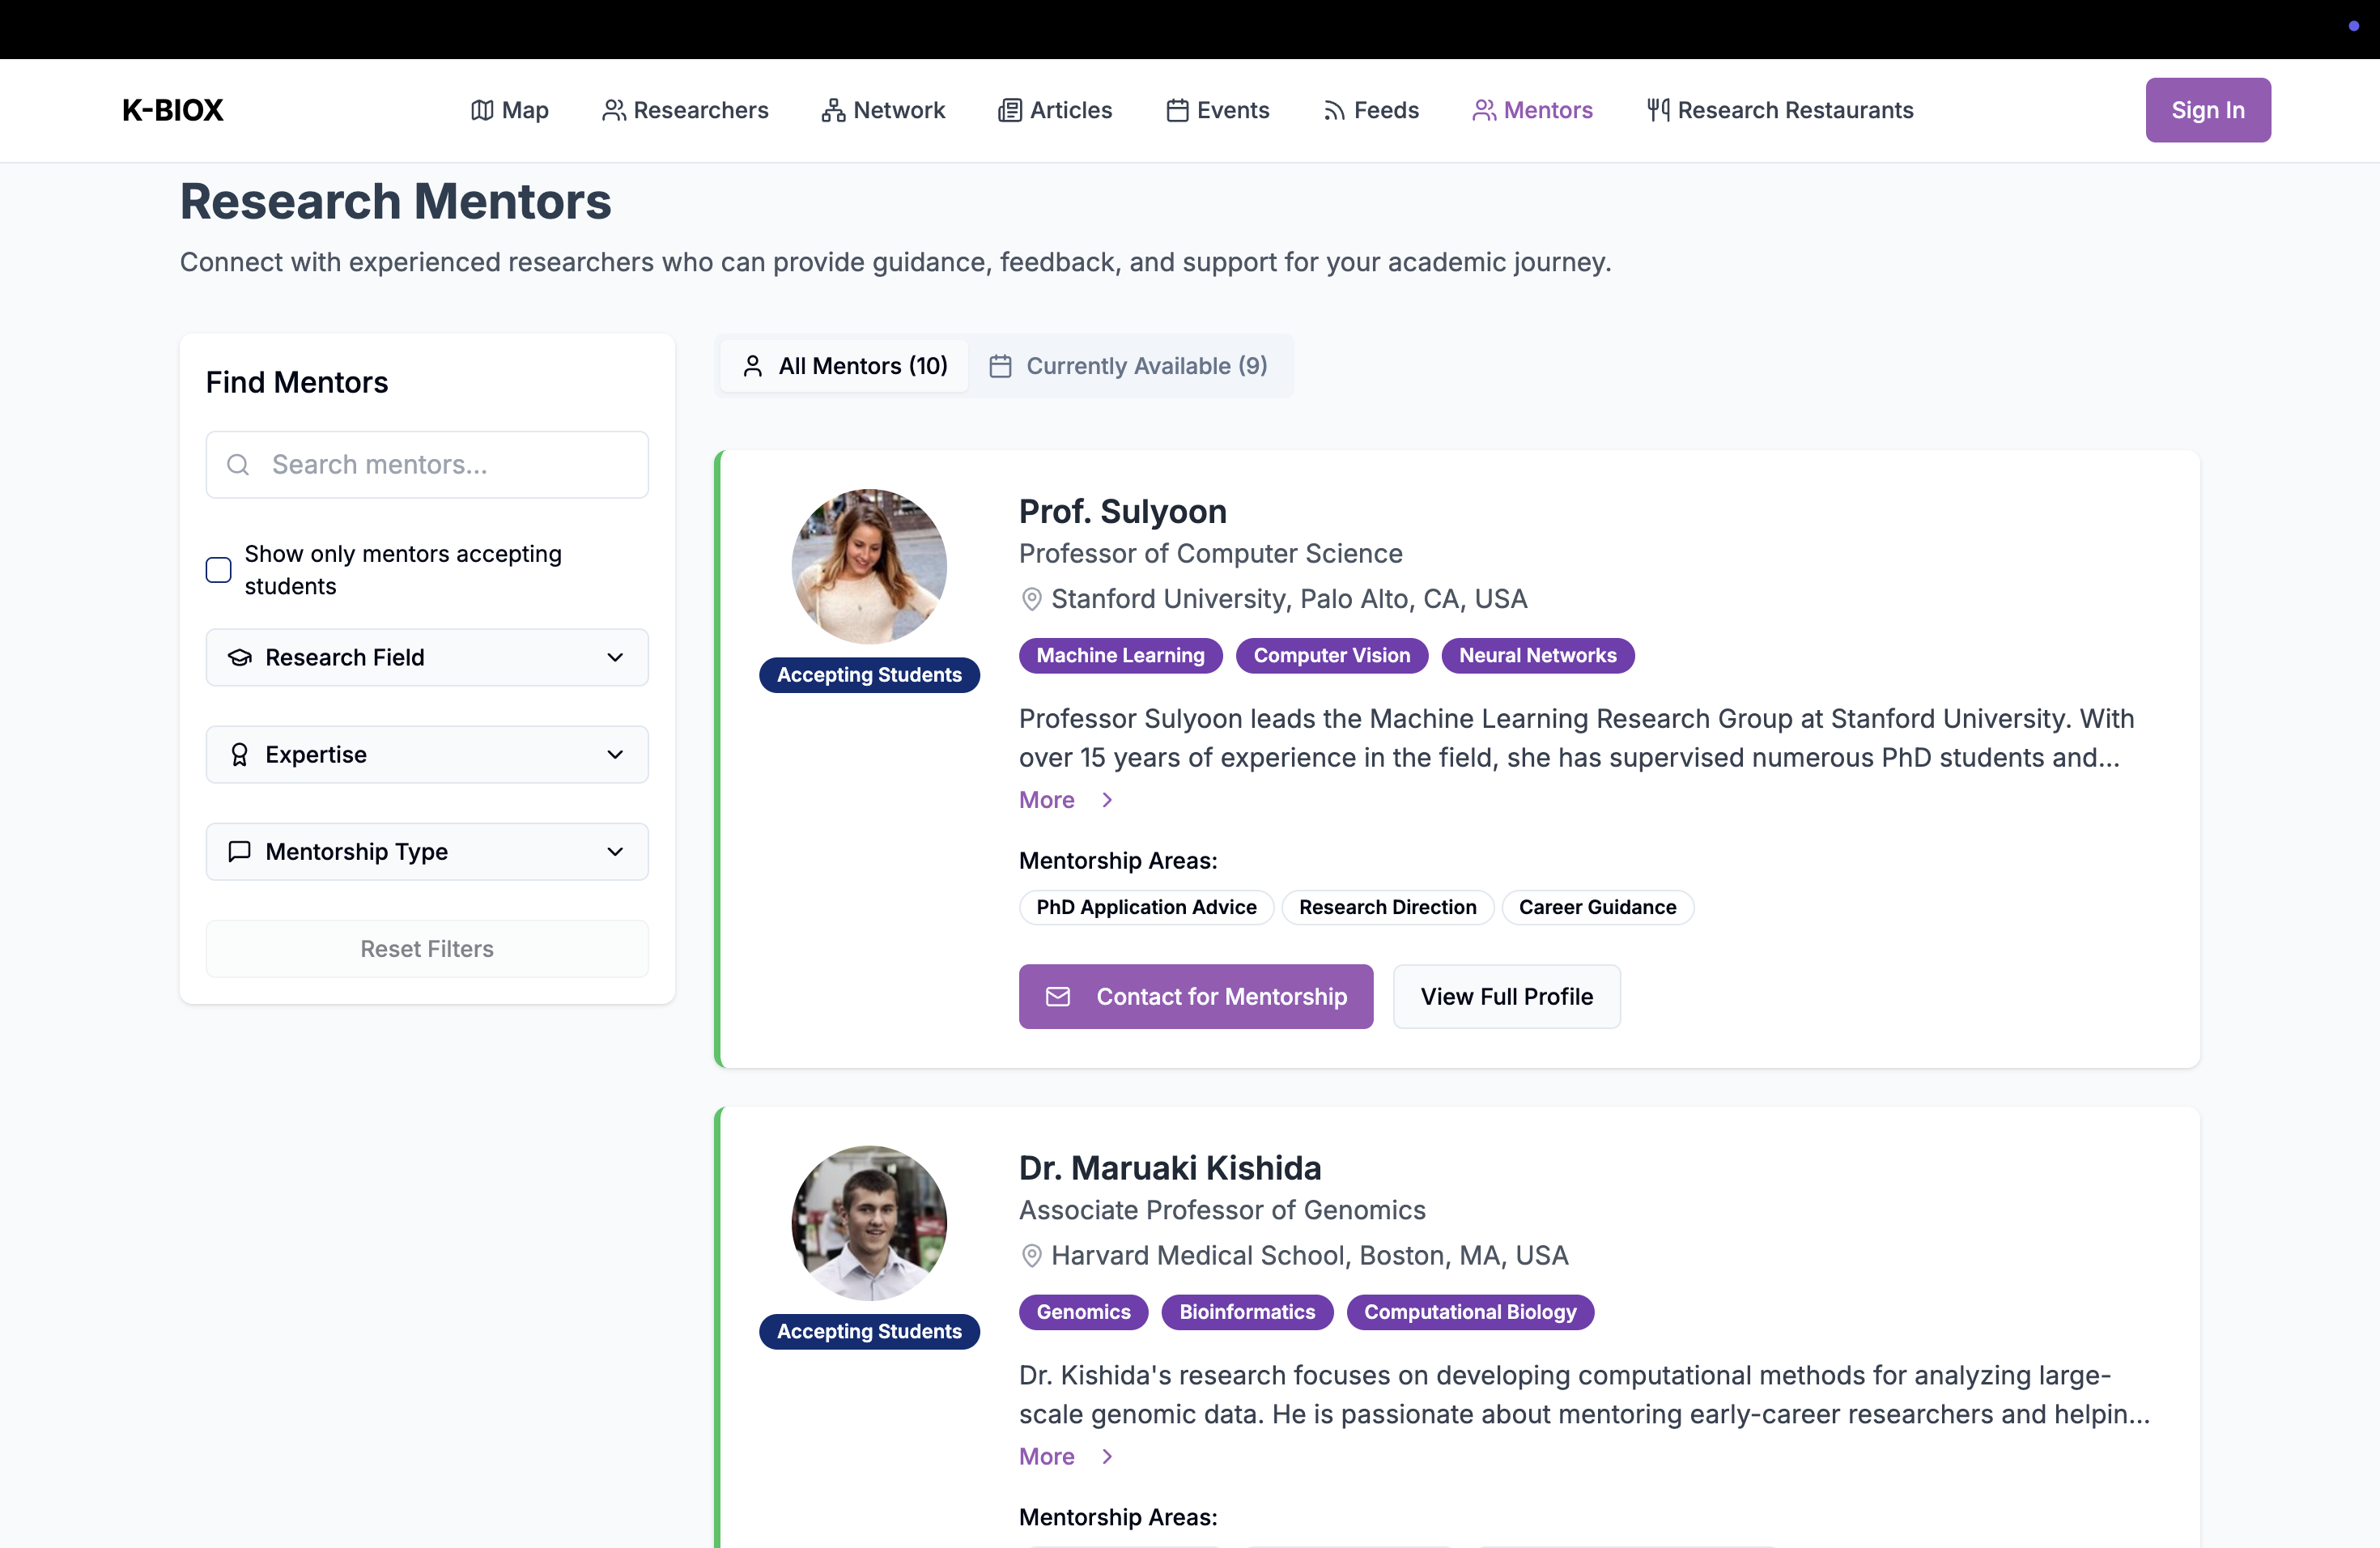Viewport: 2380px width, 1548px height.
Task: Click the Sign In button
Action: coord(2207,110)
